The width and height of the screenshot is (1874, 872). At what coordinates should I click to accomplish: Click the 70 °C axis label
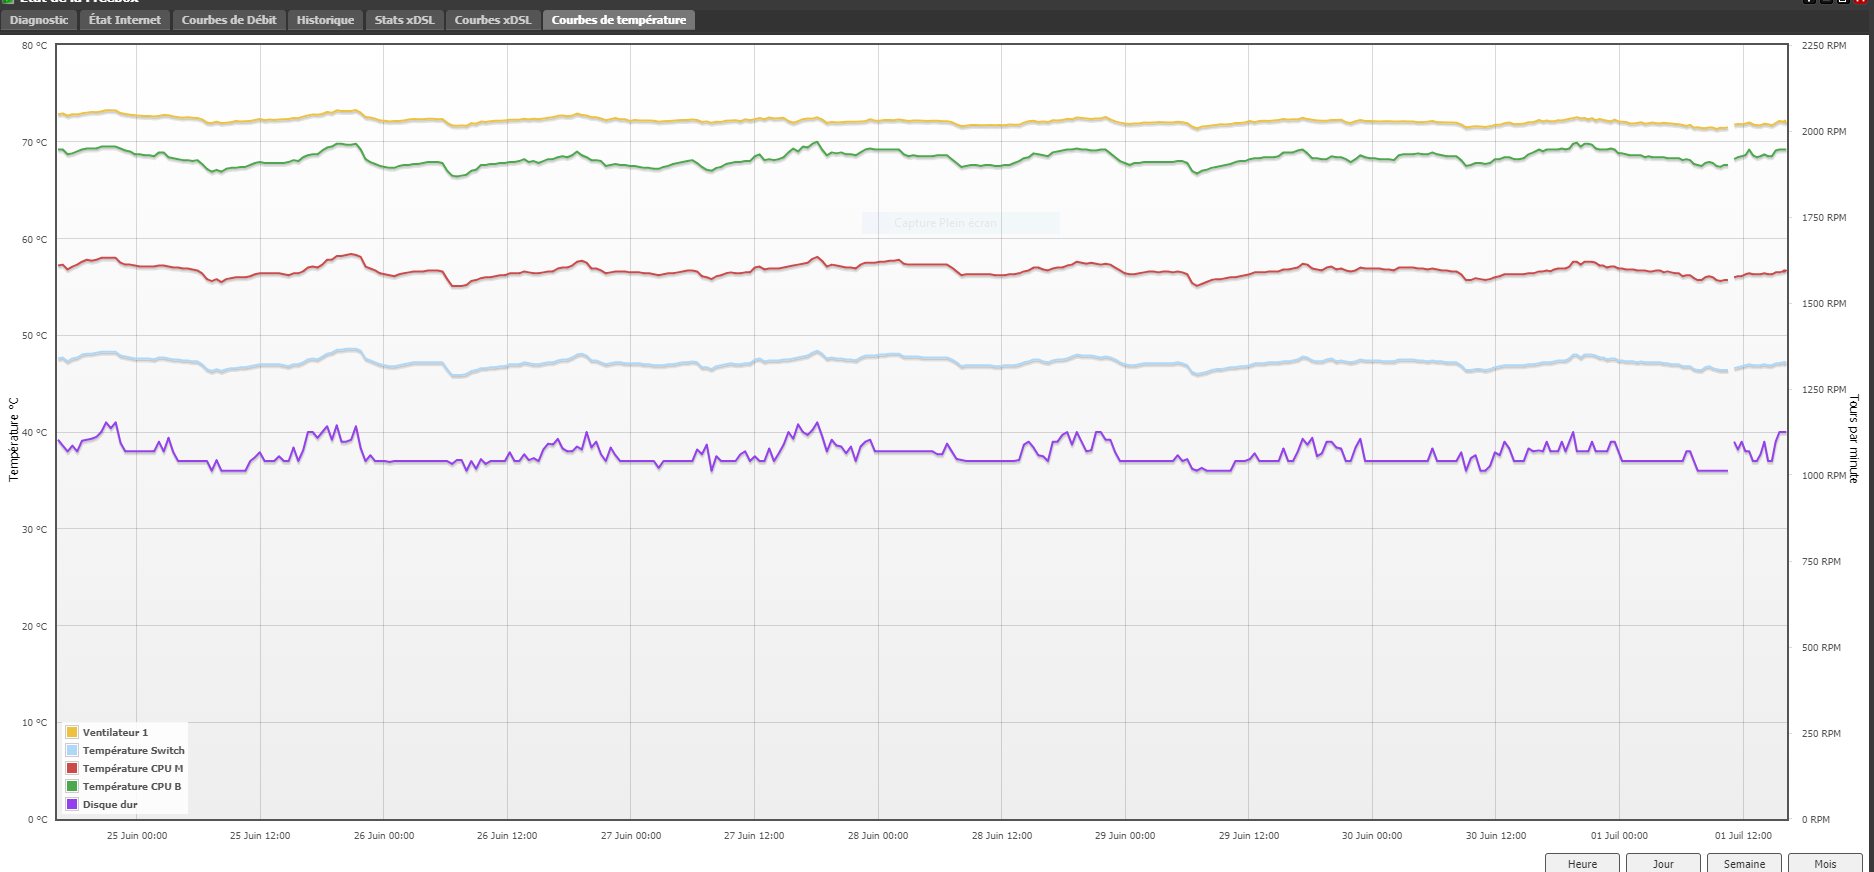click(35, 142)
